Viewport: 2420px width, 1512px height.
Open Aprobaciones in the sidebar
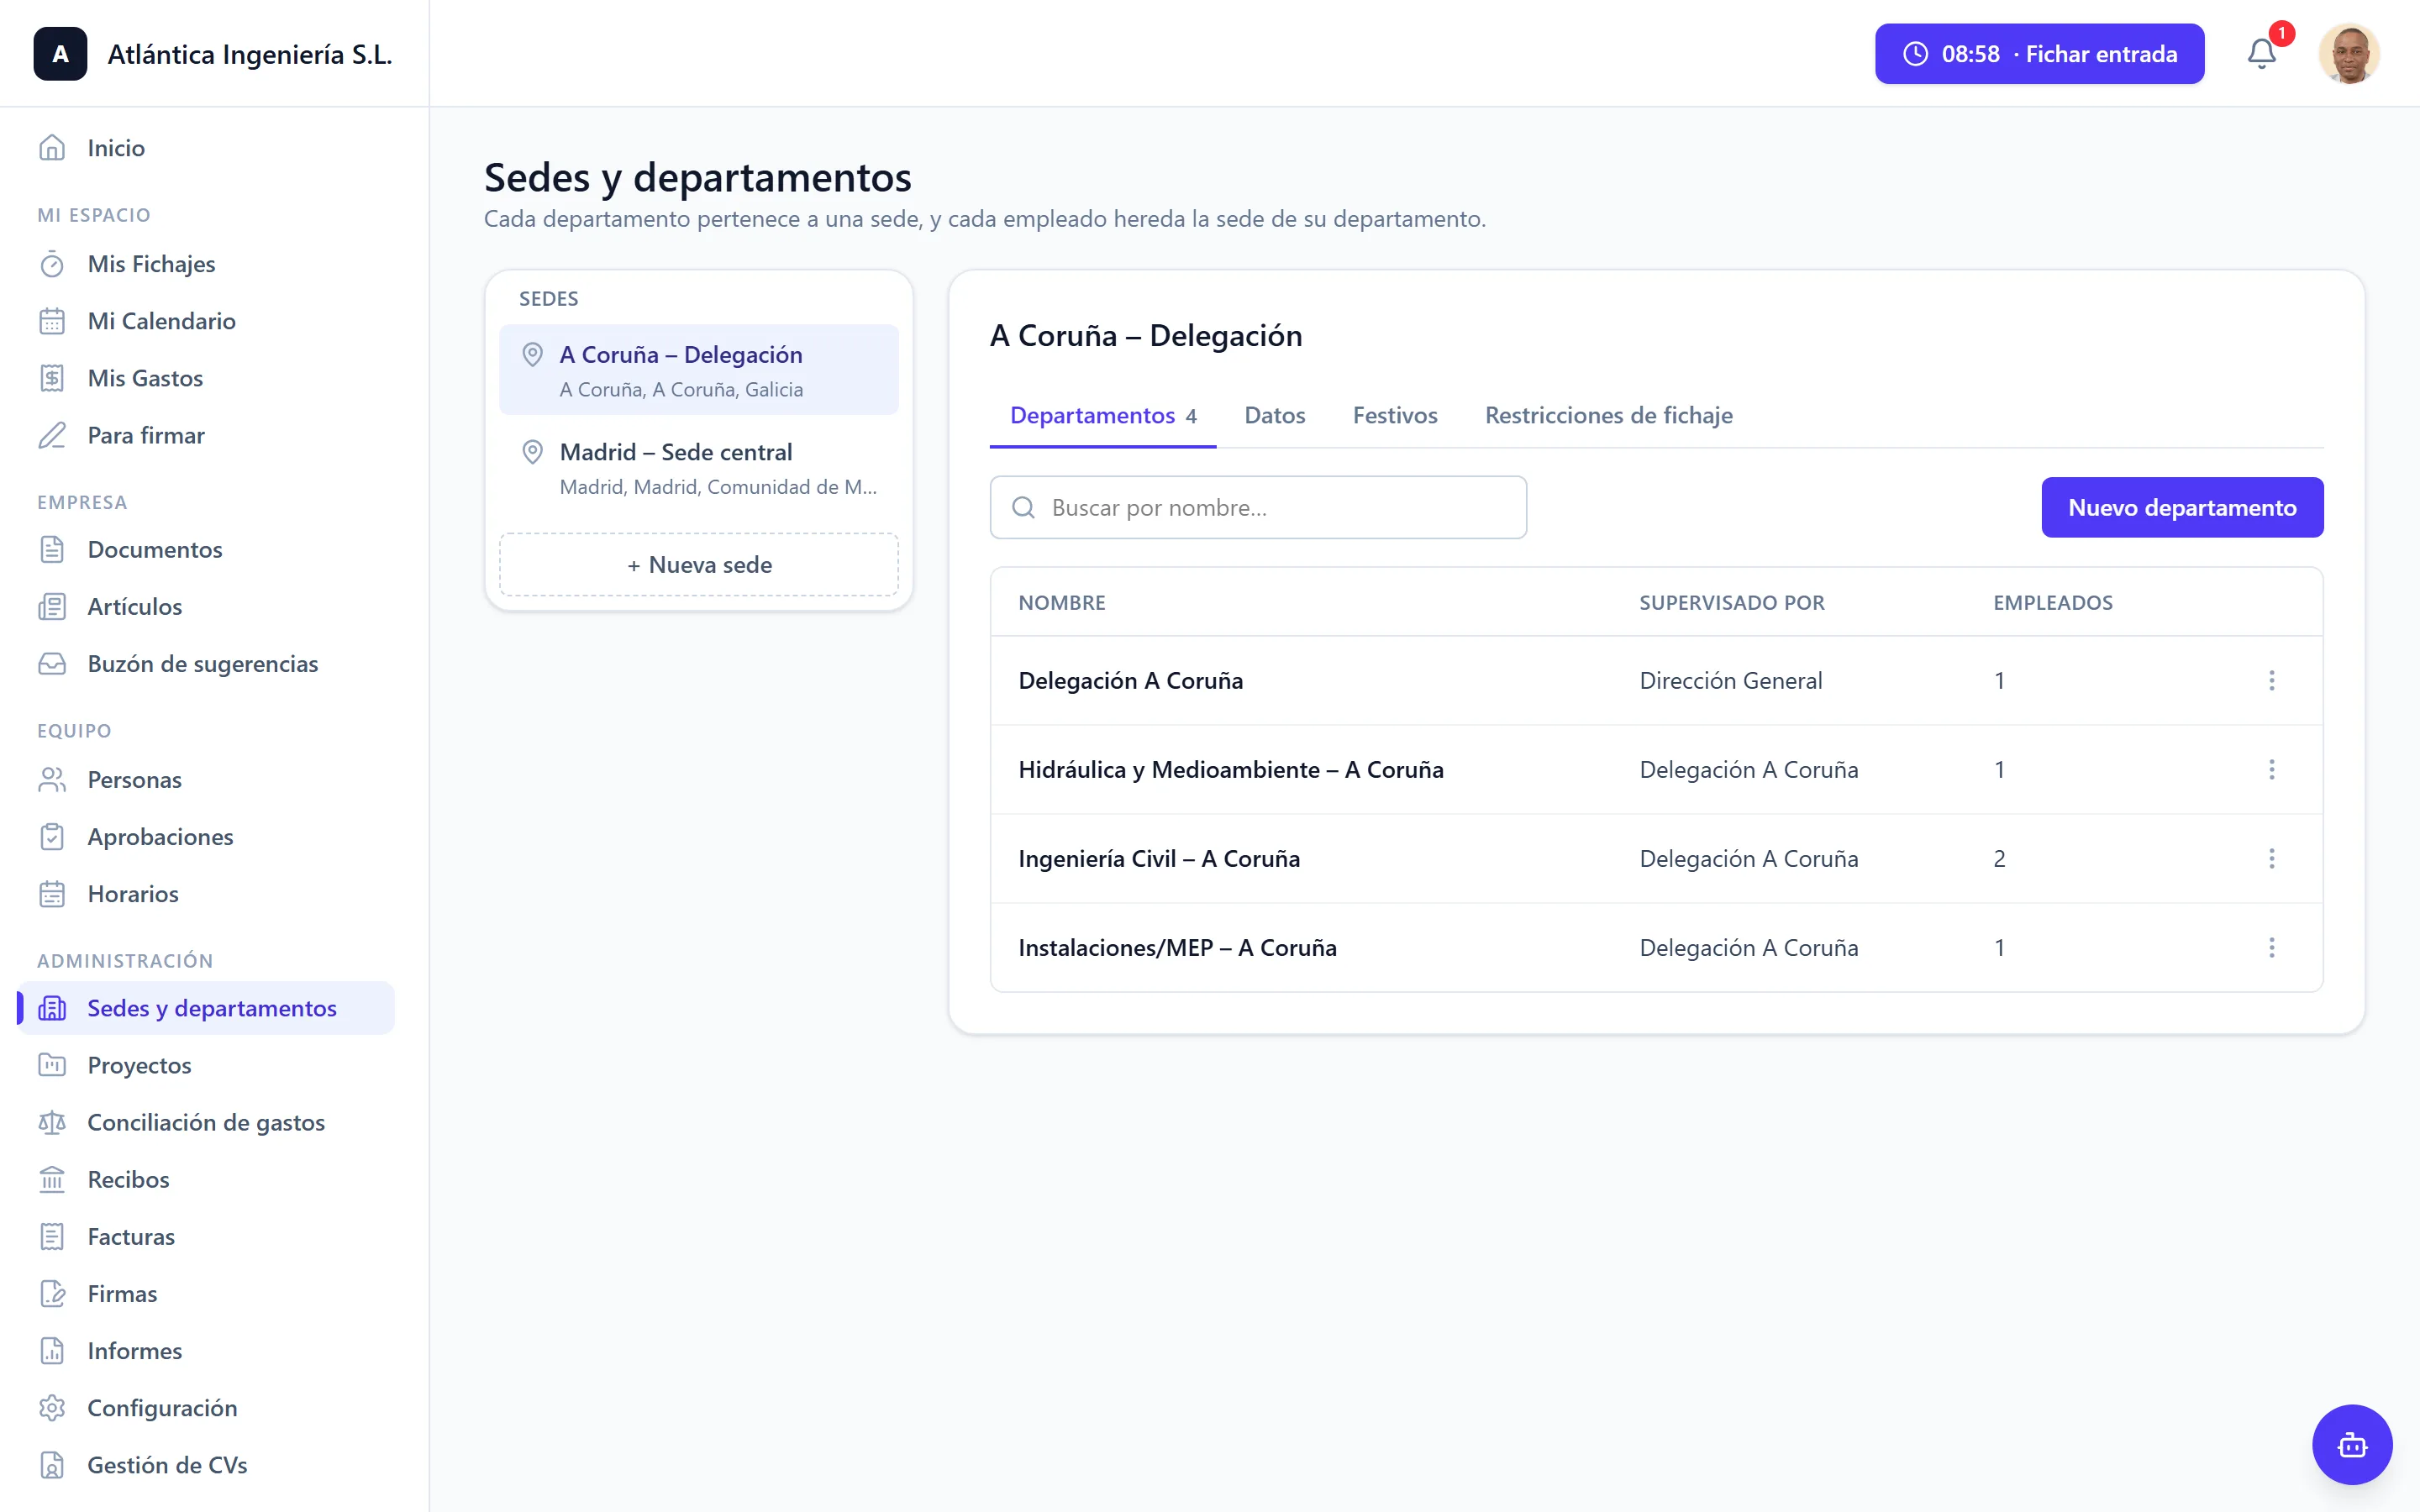206,836
